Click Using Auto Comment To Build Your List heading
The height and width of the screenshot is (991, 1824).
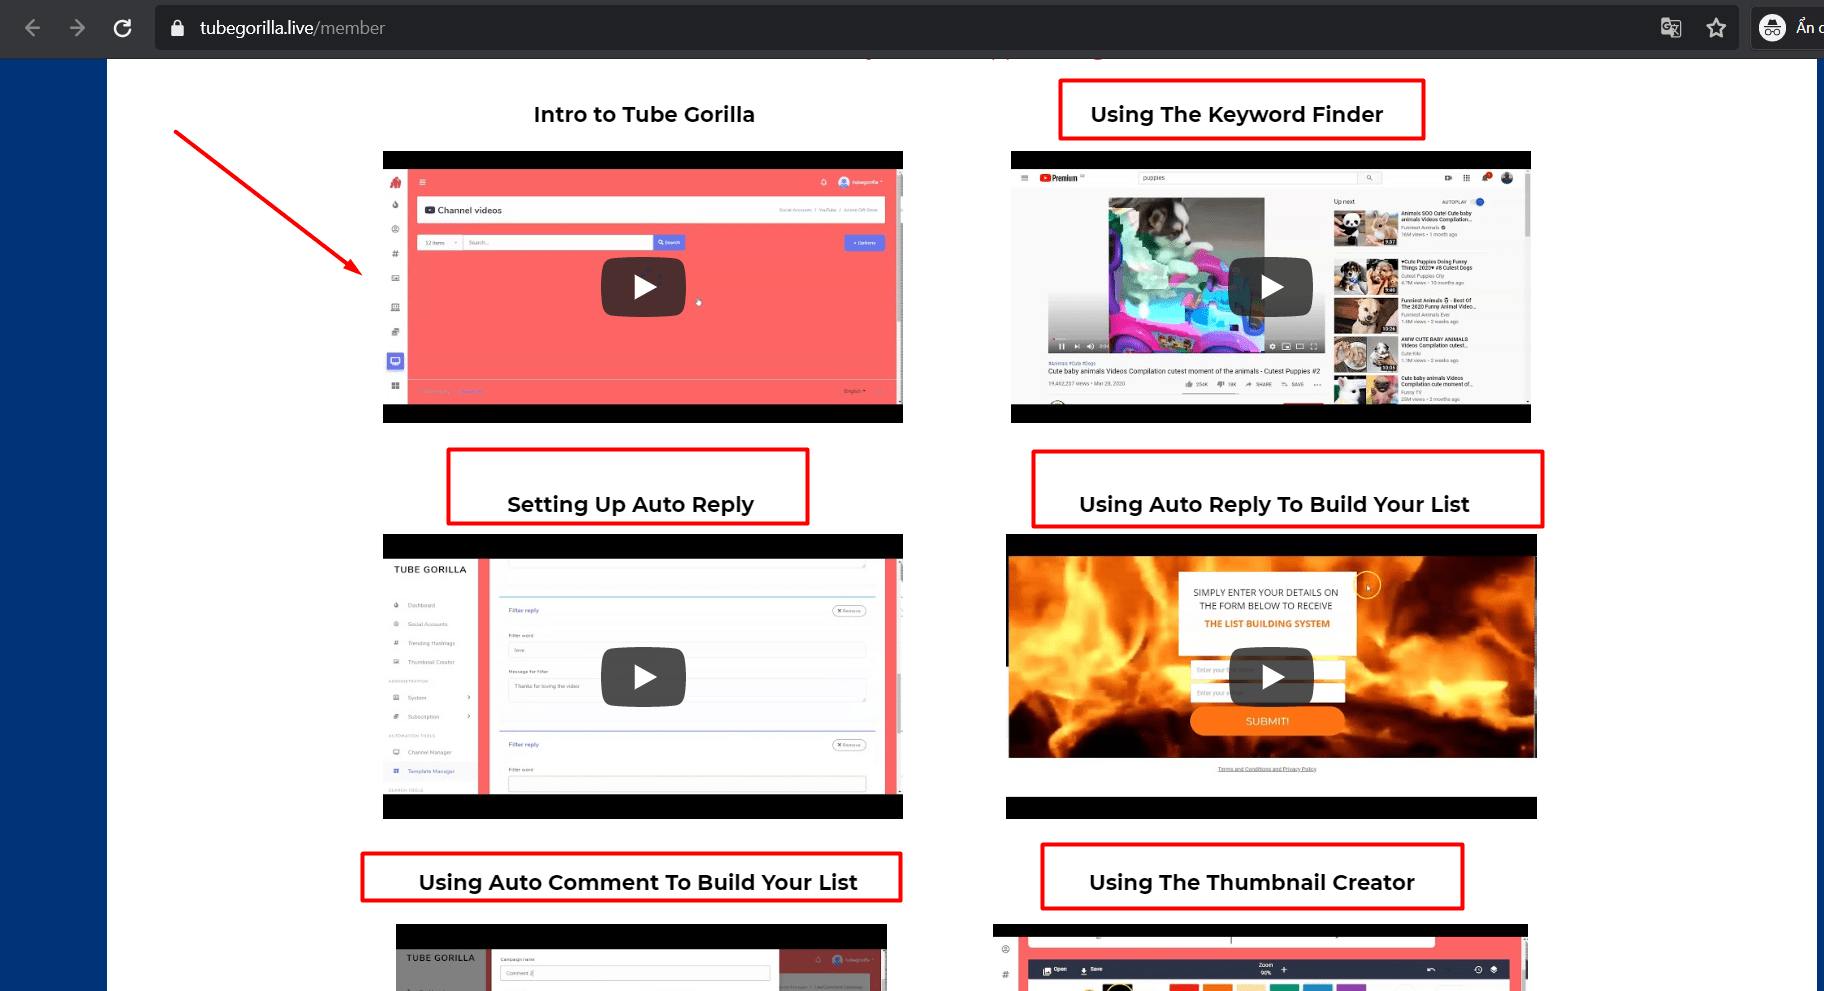(x=638, y=883)
